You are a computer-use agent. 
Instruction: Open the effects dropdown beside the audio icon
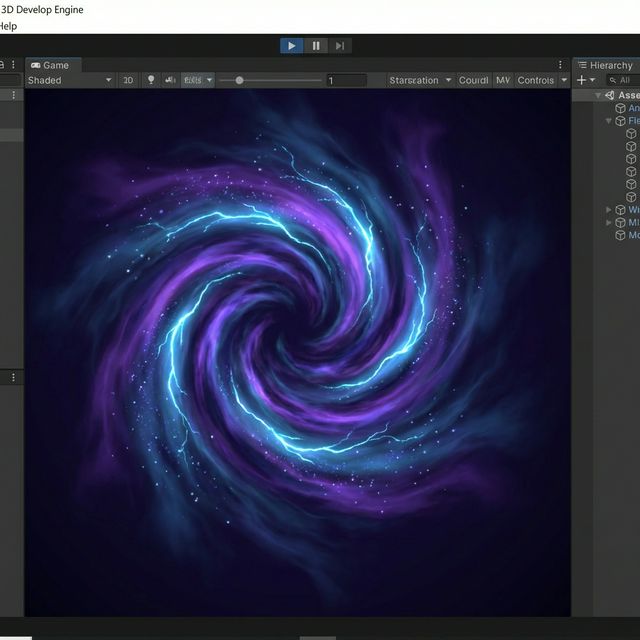[197, 80]
